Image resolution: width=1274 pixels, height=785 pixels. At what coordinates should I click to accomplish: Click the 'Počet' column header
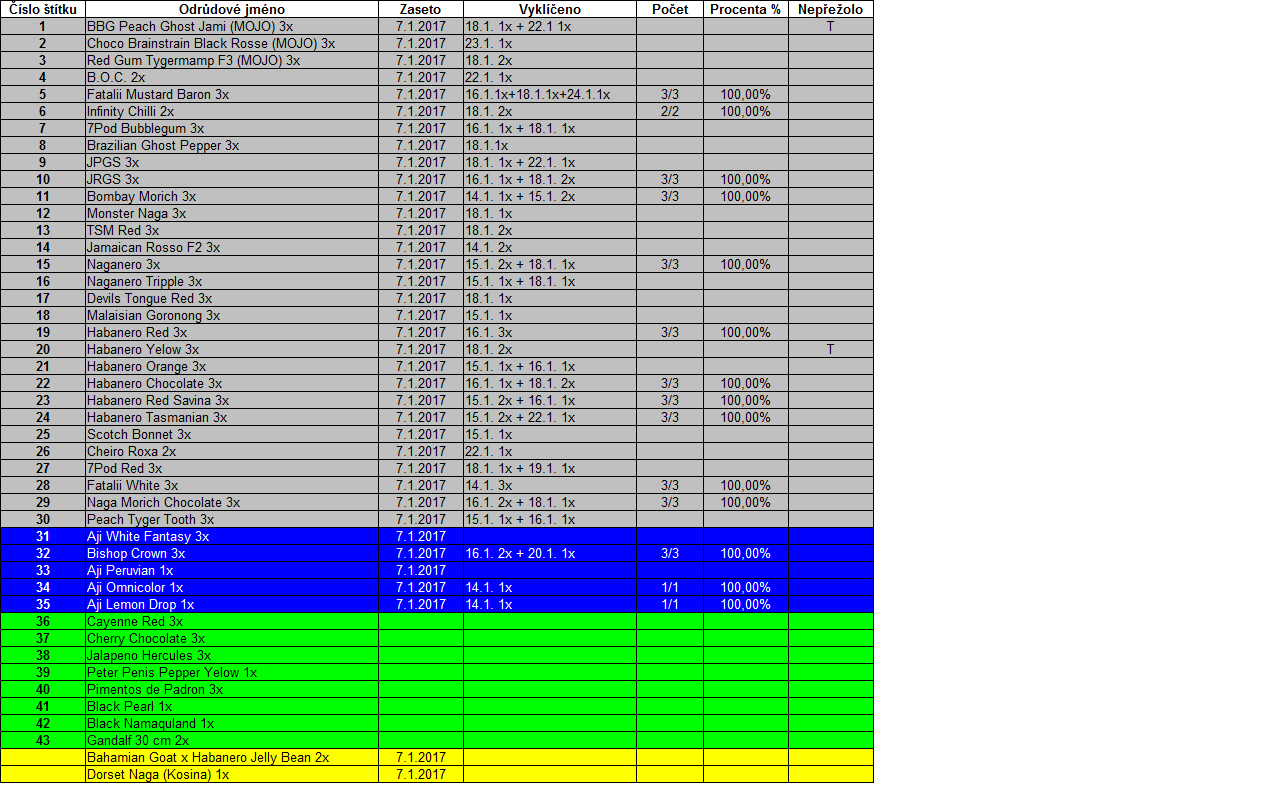point(669,9)
